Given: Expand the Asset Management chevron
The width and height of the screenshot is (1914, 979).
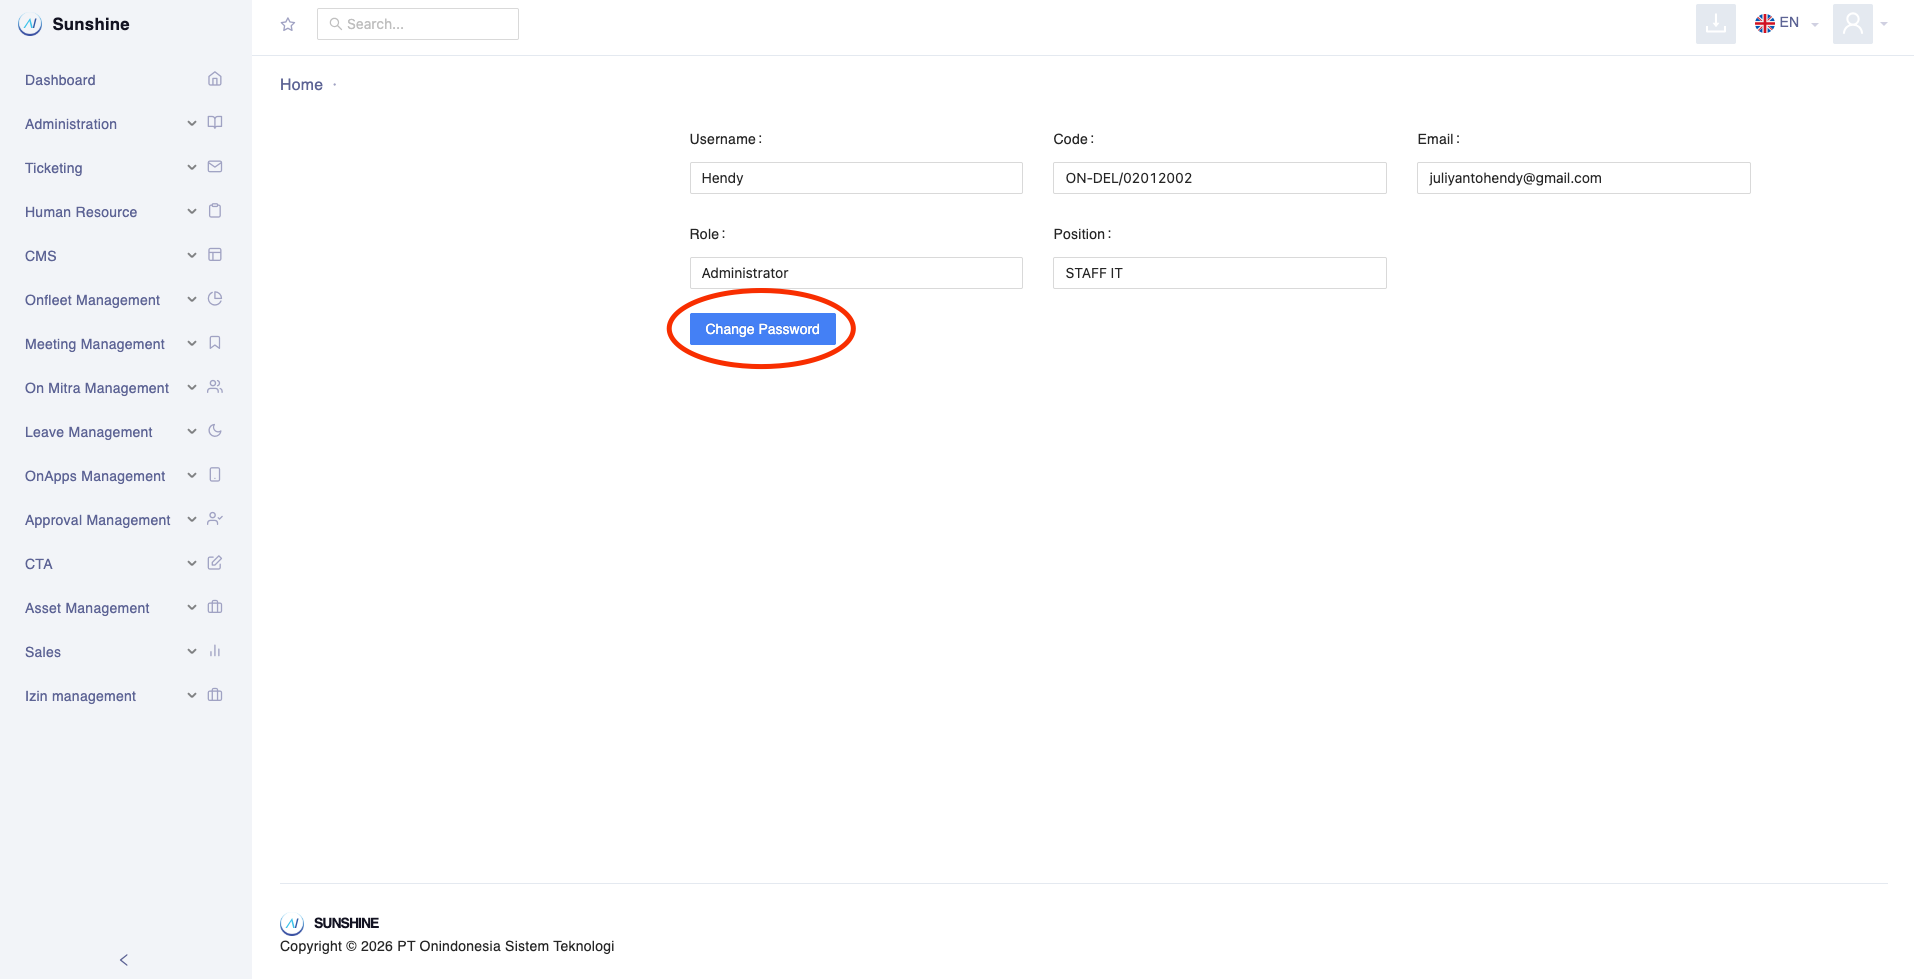Looking at the screenshot, I should [x=192, y=608].
